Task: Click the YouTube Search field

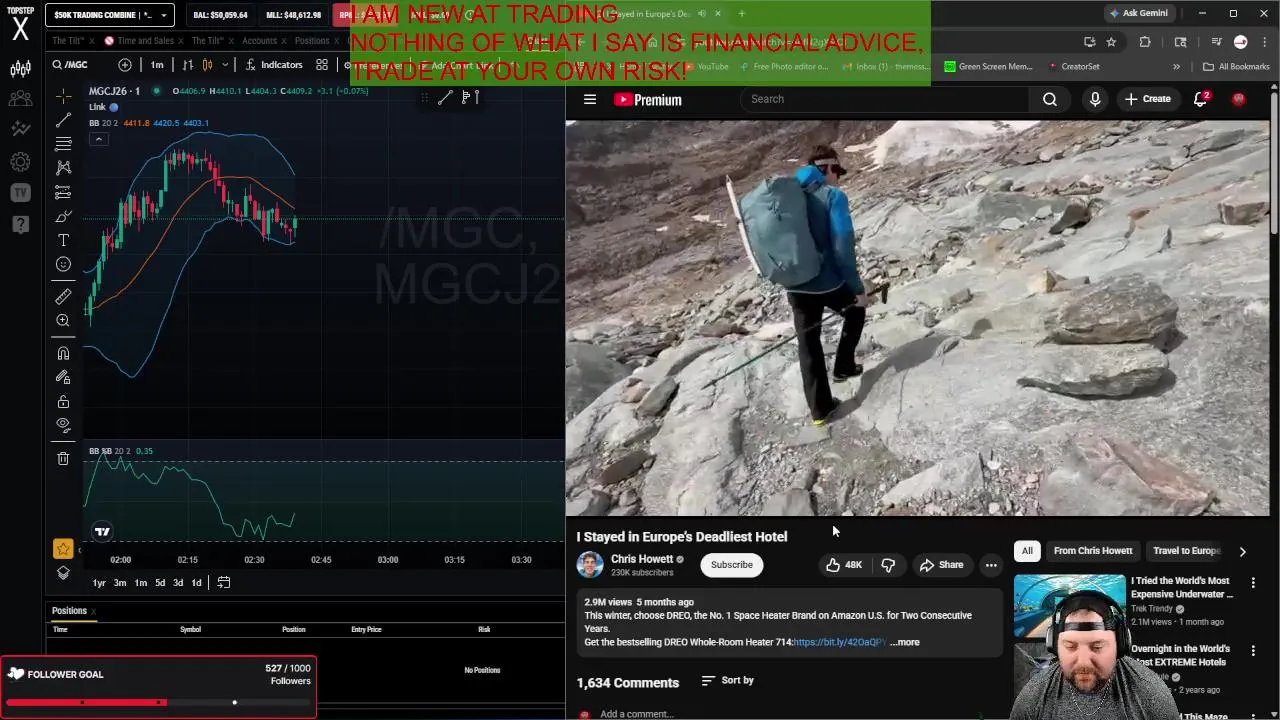Action: [885, 99]
